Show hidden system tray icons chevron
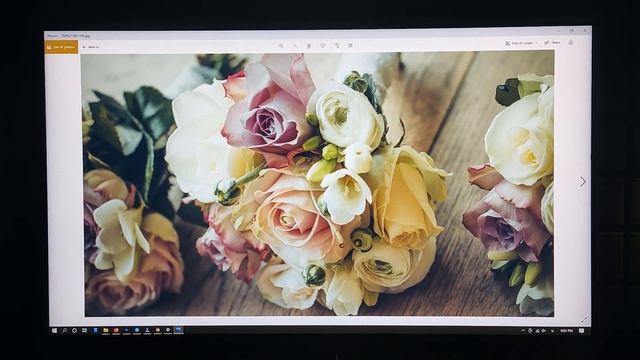This screenshot has height=360, width=640. point(523,331)
